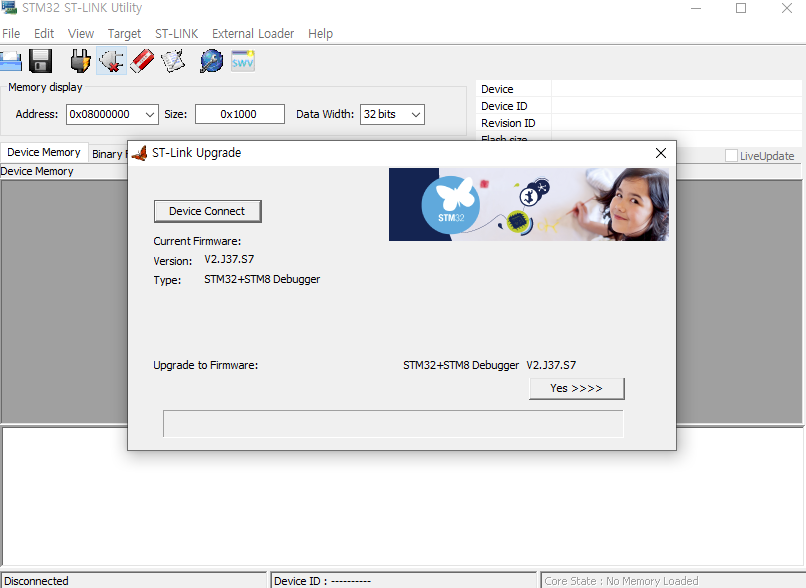Click the STM32+STM8 Debugger type text
Screen dimensions: 806x588
(x=262, y=280)
